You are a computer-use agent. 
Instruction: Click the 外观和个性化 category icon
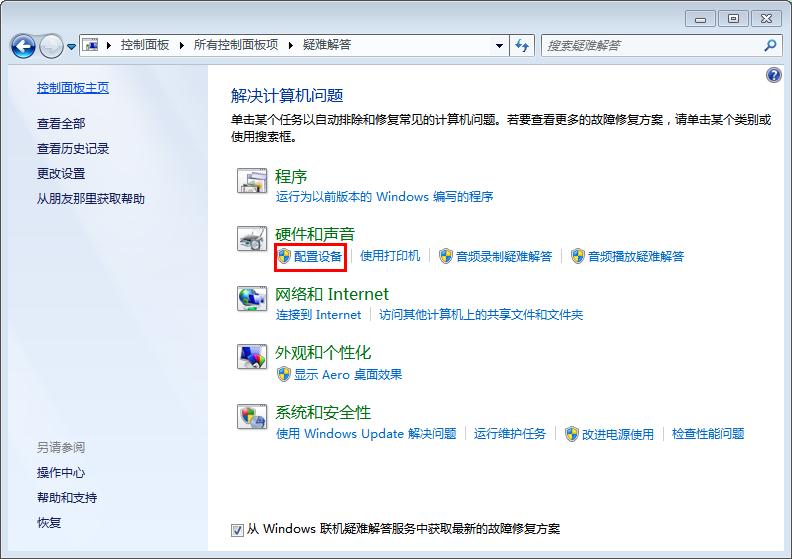pyautogui.click(x=252, y=357)
